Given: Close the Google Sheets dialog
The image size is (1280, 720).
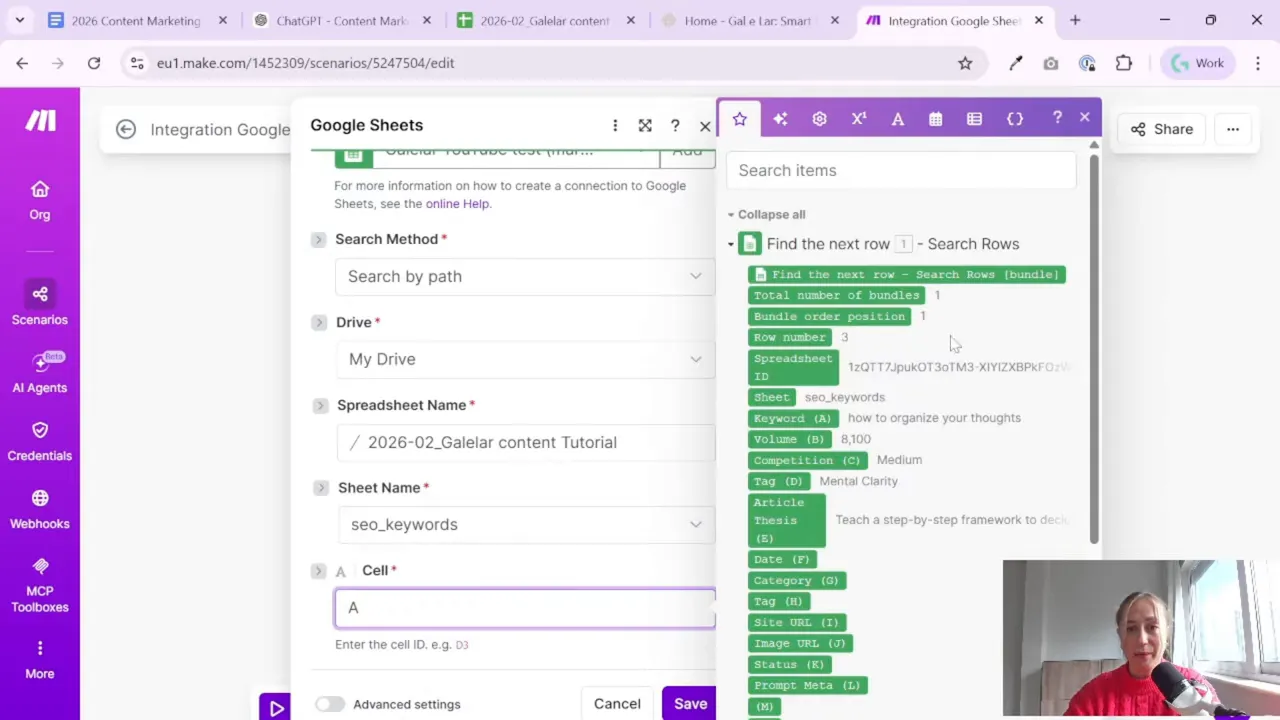Looking at the screenshot, I should click(705, 126).
